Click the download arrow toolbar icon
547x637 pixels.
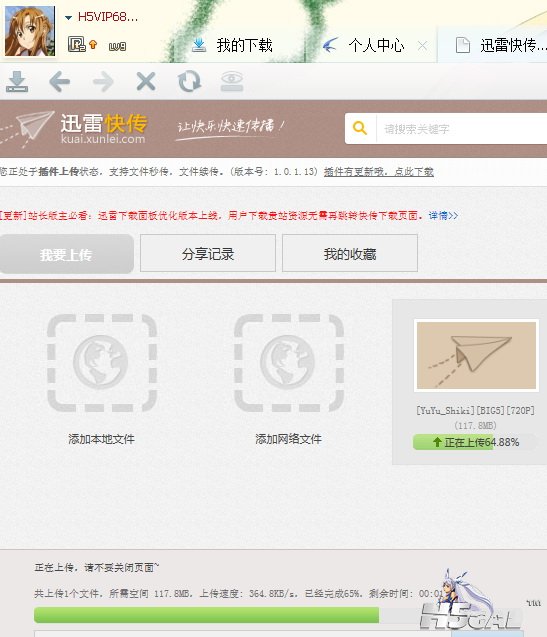[17, 81]
